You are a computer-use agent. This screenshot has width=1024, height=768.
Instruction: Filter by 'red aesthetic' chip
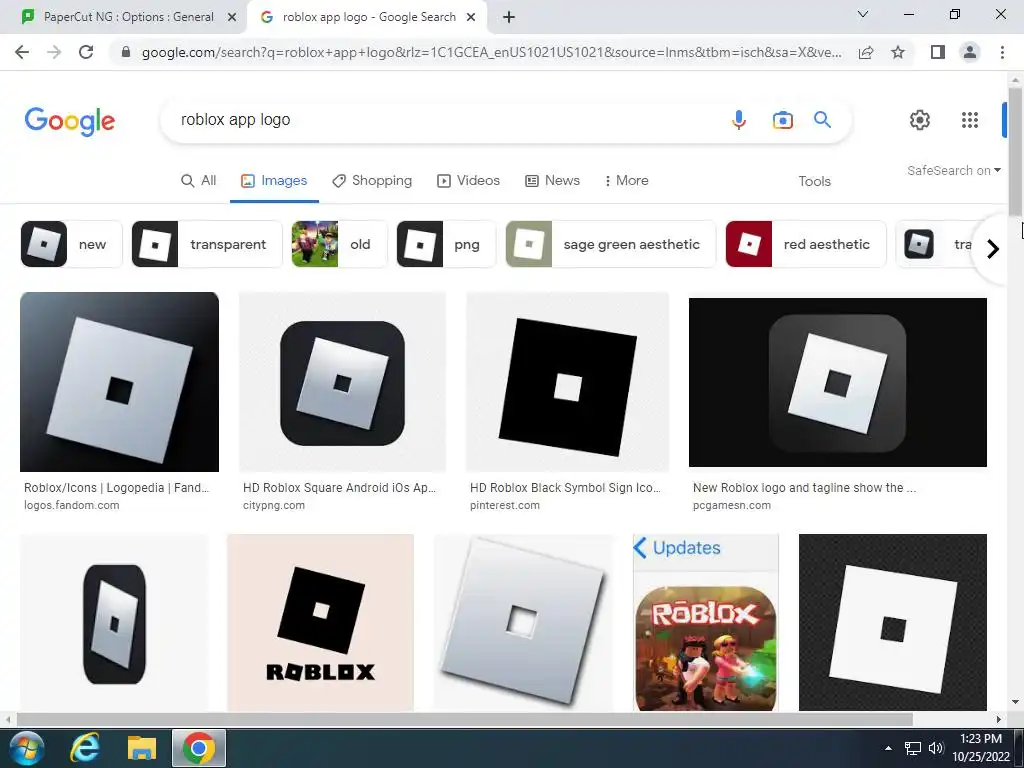806,244
